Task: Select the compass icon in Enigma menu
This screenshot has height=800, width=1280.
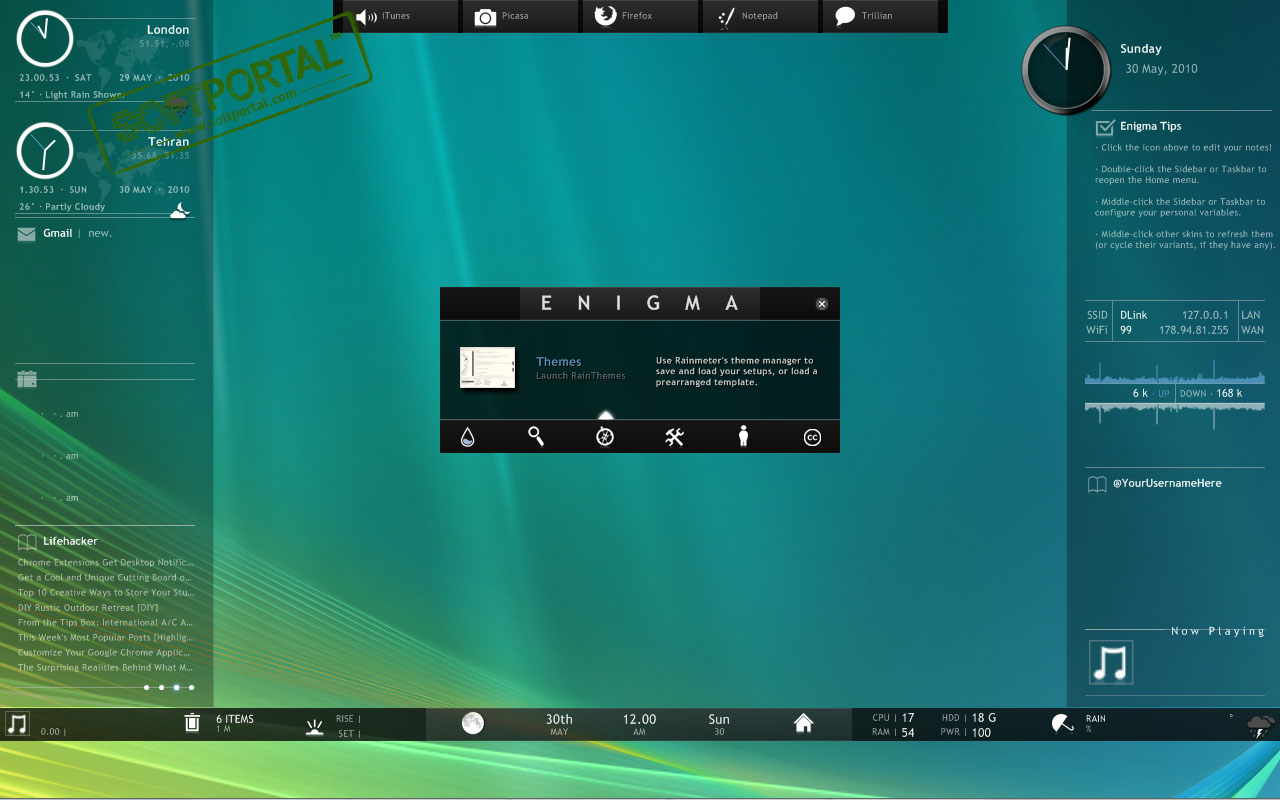Action: 605,436
